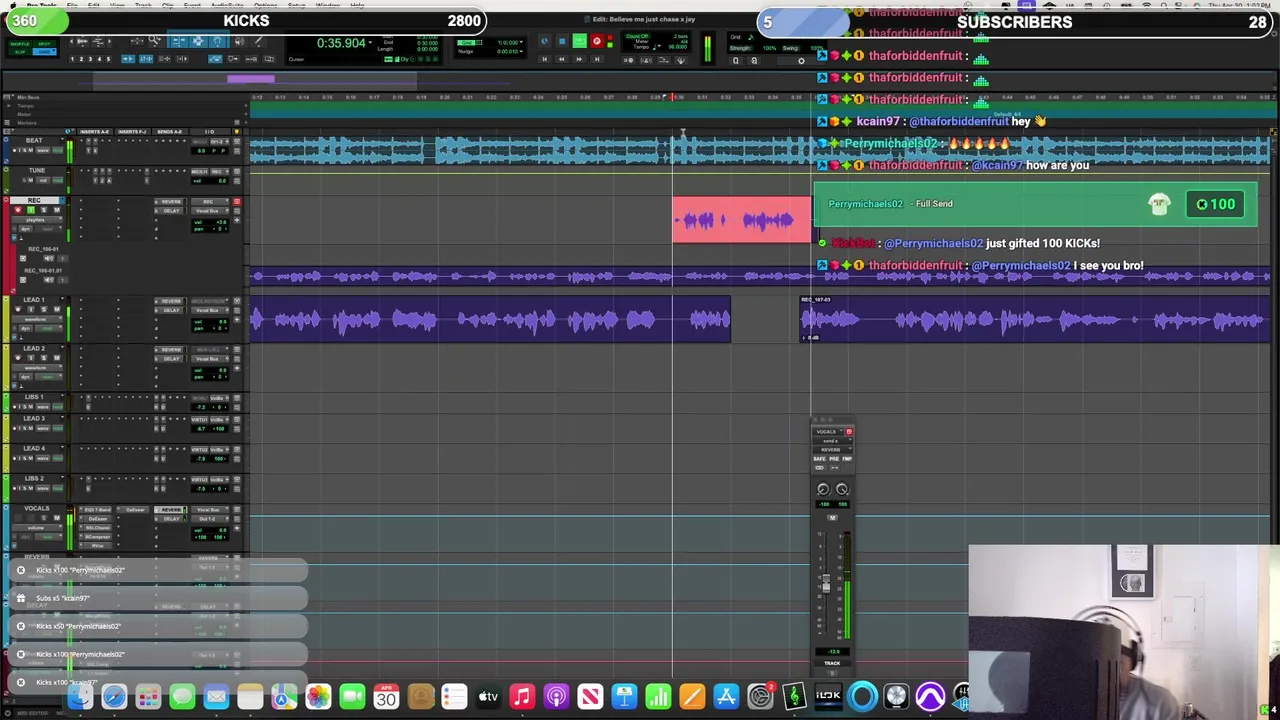Enable SLIP edit mode
The width and height of the screenshot is (1280, 720).
20,51
